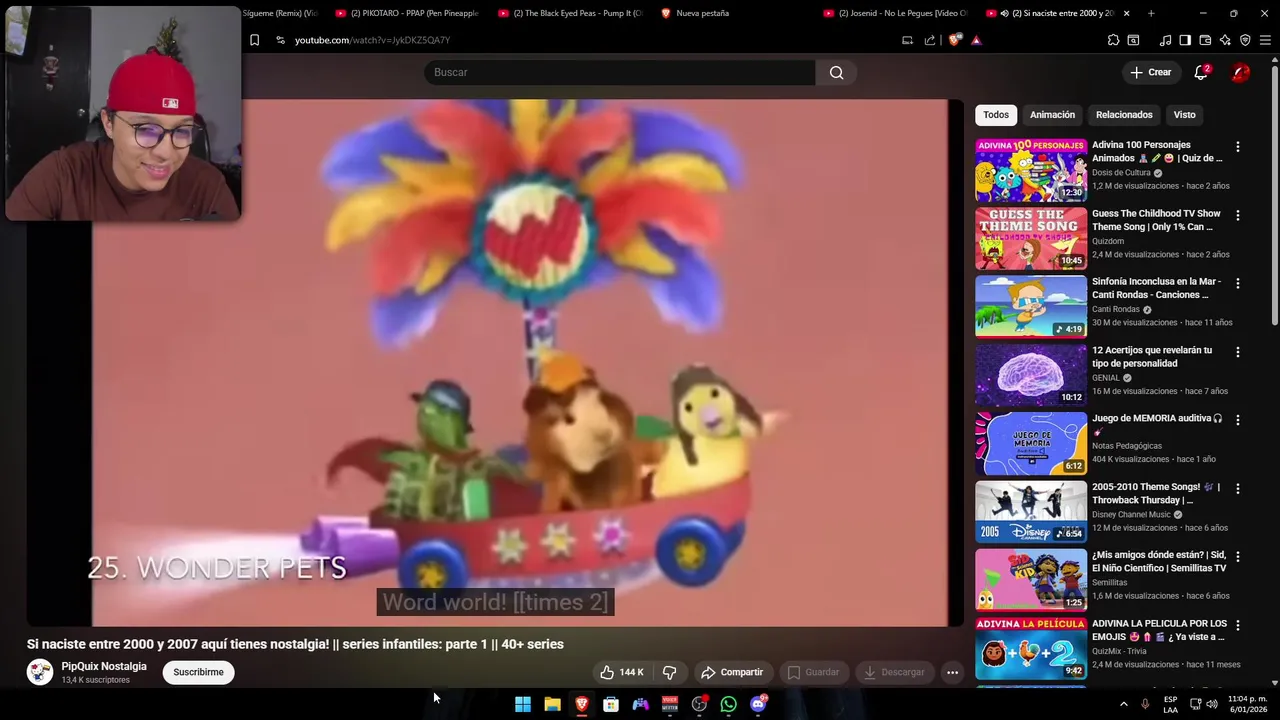This screenshot has height=720, width=1280.
Task: Click the youtube.com address bar URL
Action: click(x=372, y=40)
